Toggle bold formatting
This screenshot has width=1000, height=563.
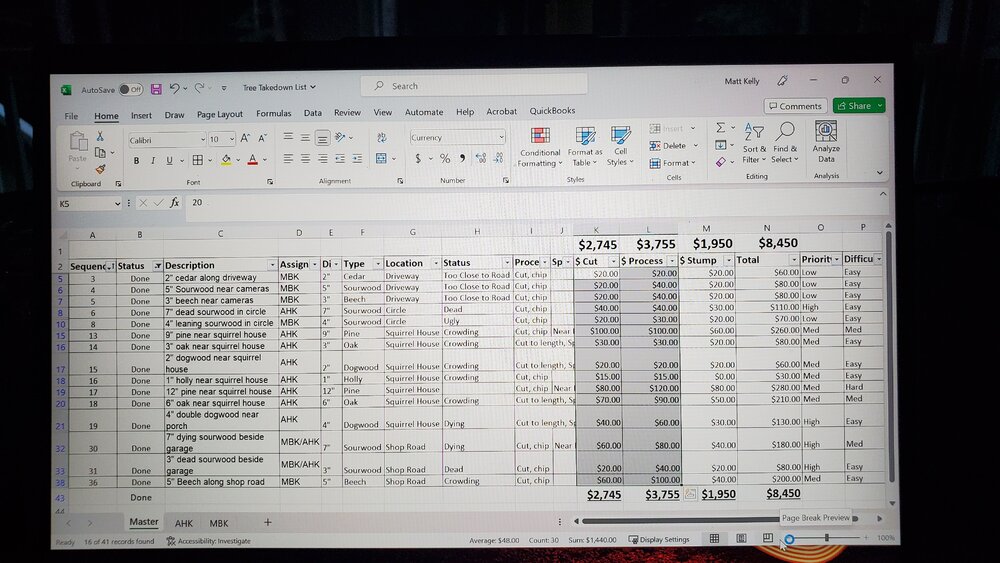coord(136,160)
